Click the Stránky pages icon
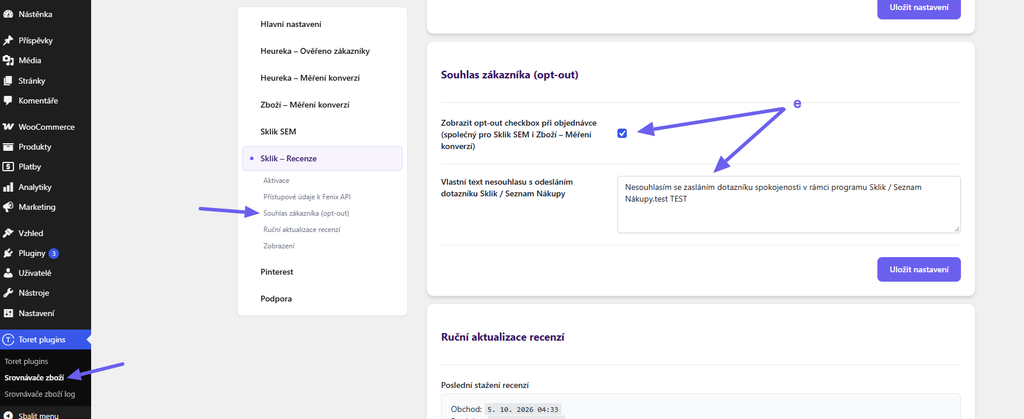The image size is (1024, 419). point(8,81)
